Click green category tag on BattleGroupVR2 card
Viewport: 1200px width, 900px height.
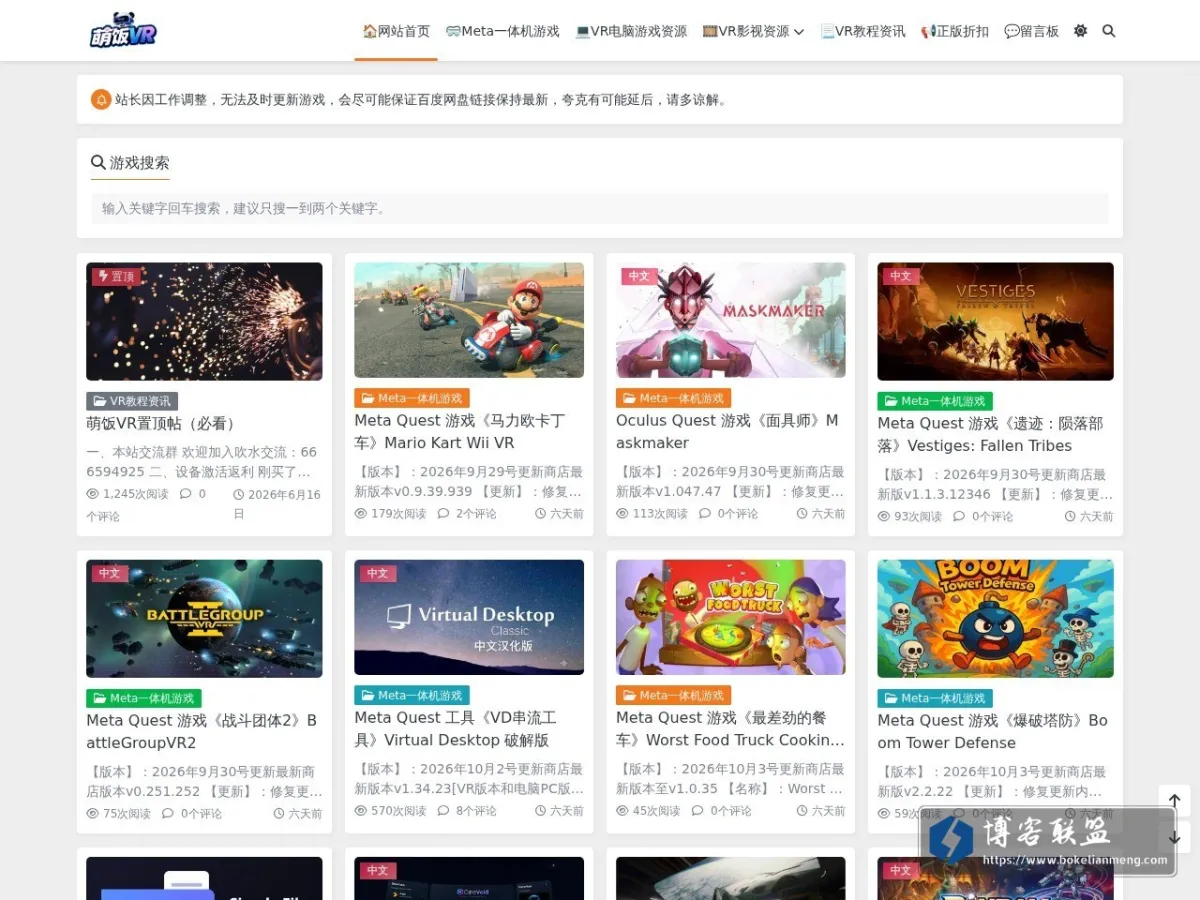(144, 698)
